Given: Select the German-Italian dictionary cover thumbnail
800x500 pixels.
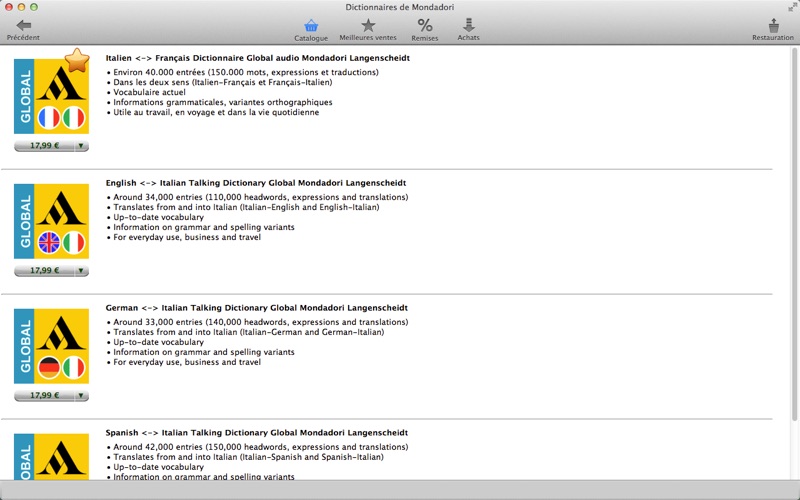Looking at the screenshot, I should (52, 346).
